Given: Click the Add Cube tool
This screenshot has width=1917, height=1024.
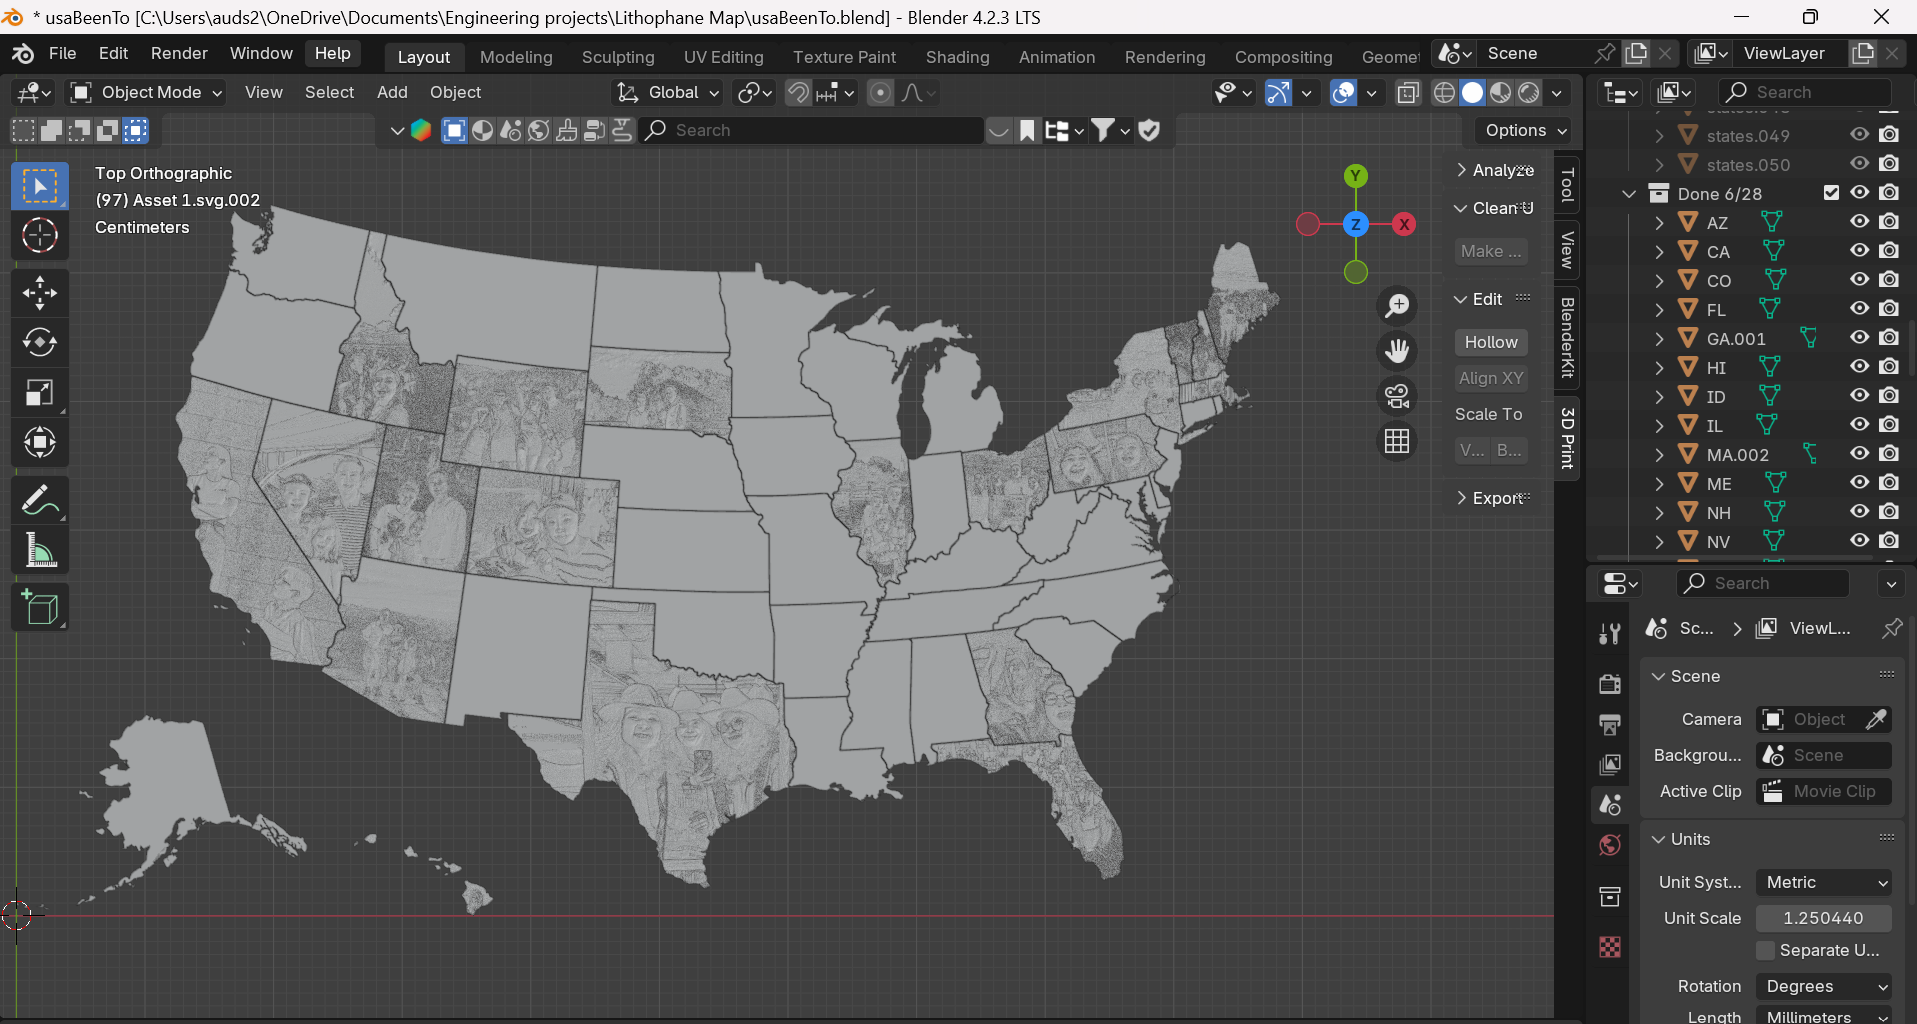Looking at the screenshot, I should (x=40, y=607).
